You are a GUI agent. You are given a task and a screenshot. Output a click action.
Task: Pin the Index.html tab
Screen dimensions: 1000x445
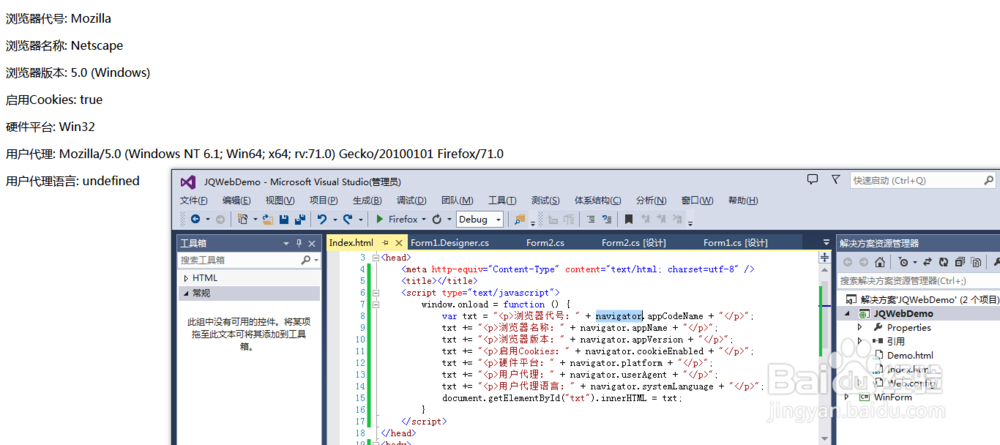385,243
